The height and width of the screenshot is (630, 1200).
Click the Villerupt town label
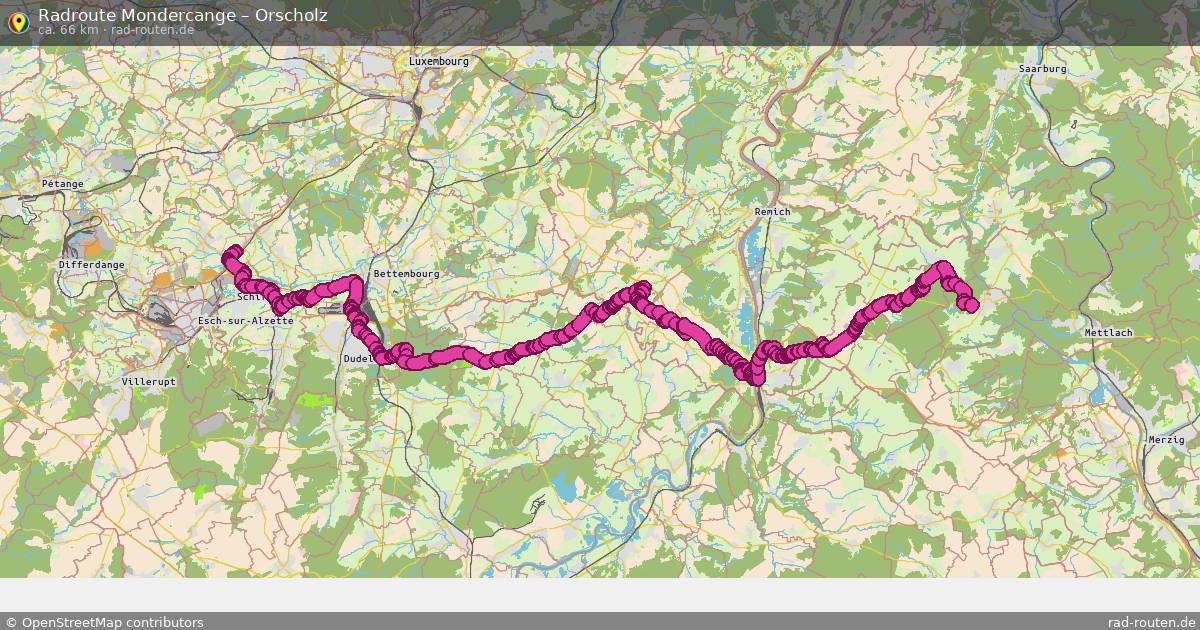(x=148, y=382)
